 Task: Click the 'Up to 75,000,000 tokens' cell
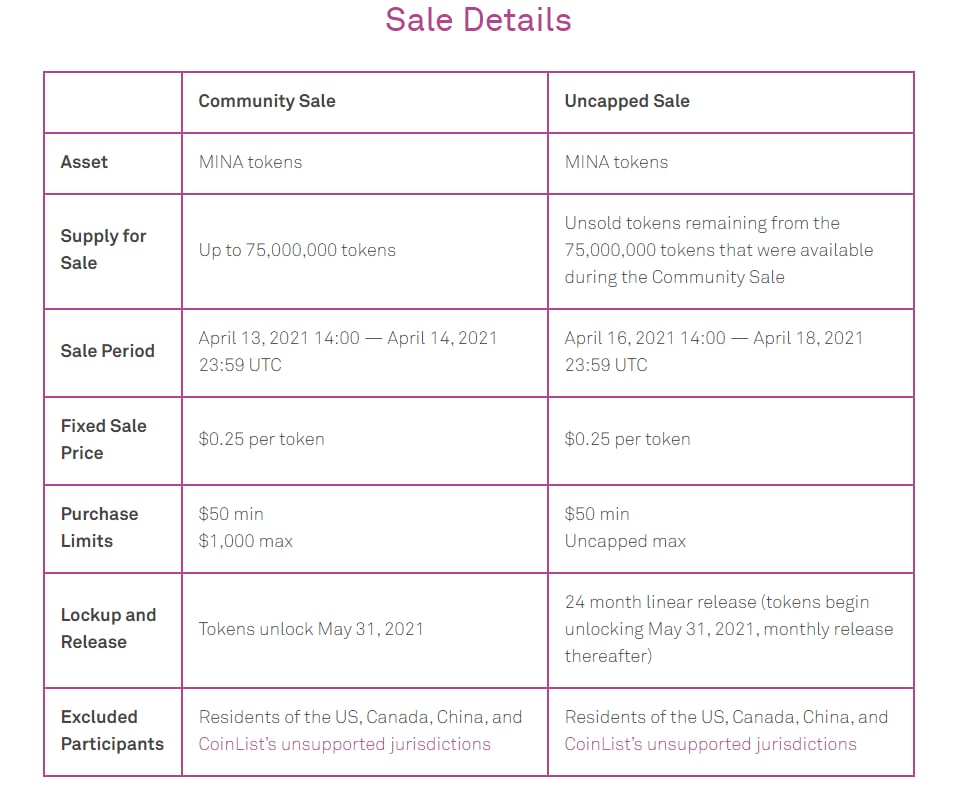[297, 250]
